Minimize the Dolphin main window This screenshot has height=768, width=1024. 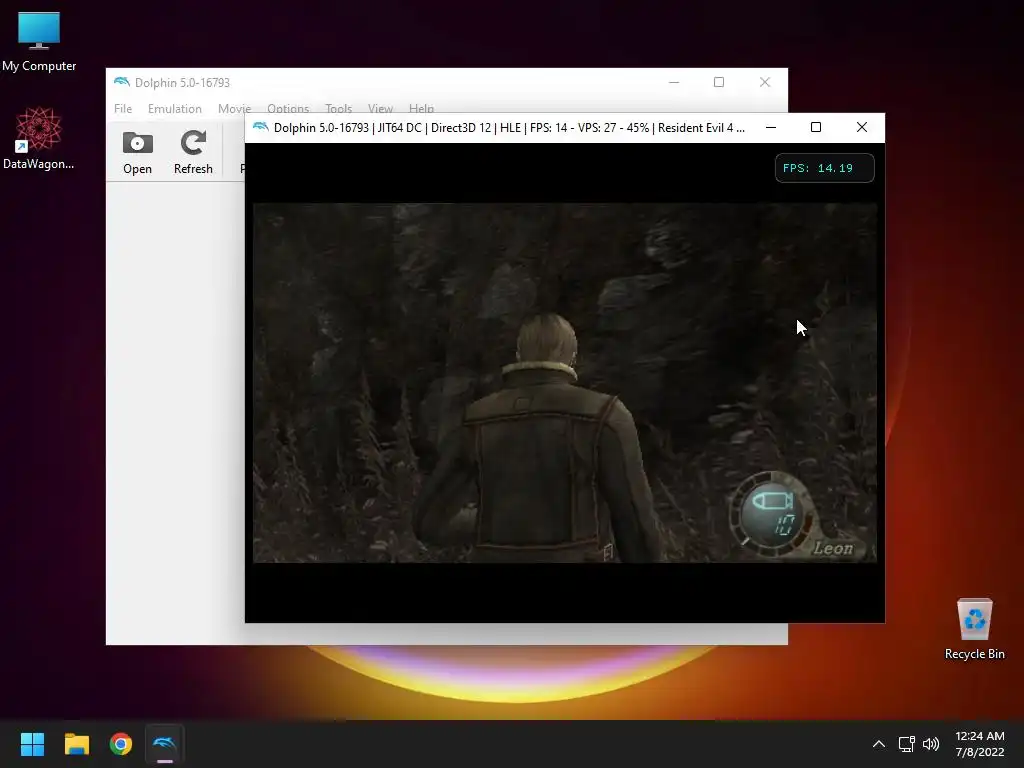pyautogui.click(x=674, y=82)
